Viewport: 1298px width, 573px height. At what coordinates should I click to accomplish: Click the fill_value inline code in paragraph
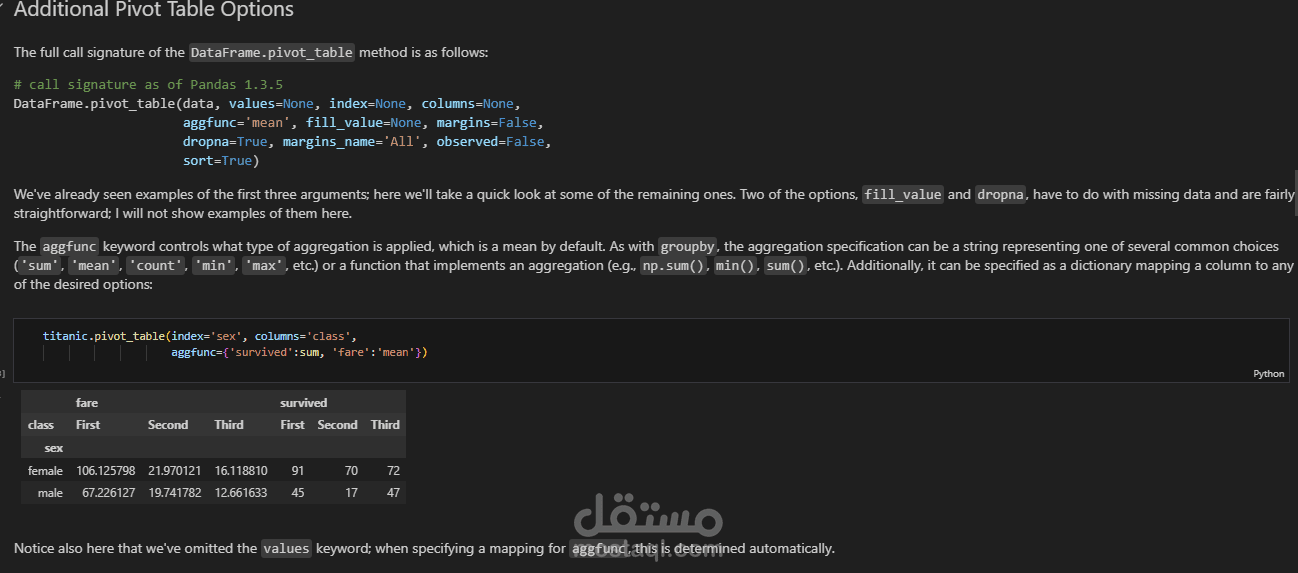click(903, 194)
